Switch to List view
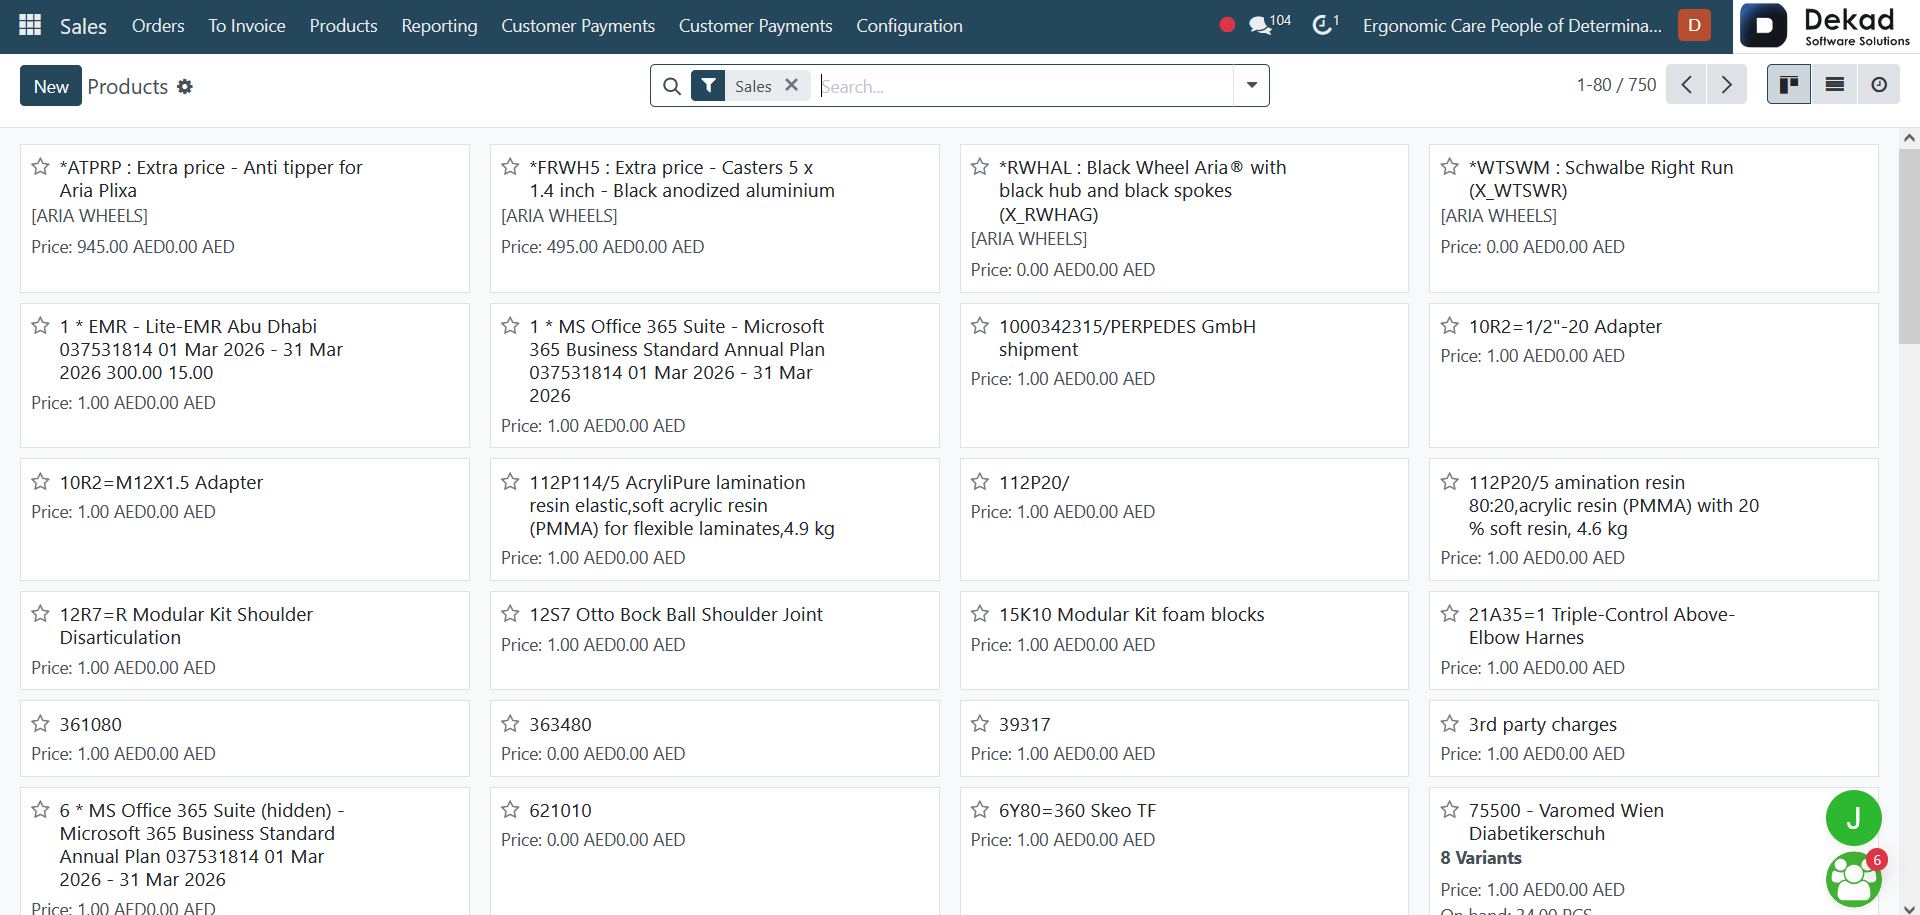 tap(1835, 85)
